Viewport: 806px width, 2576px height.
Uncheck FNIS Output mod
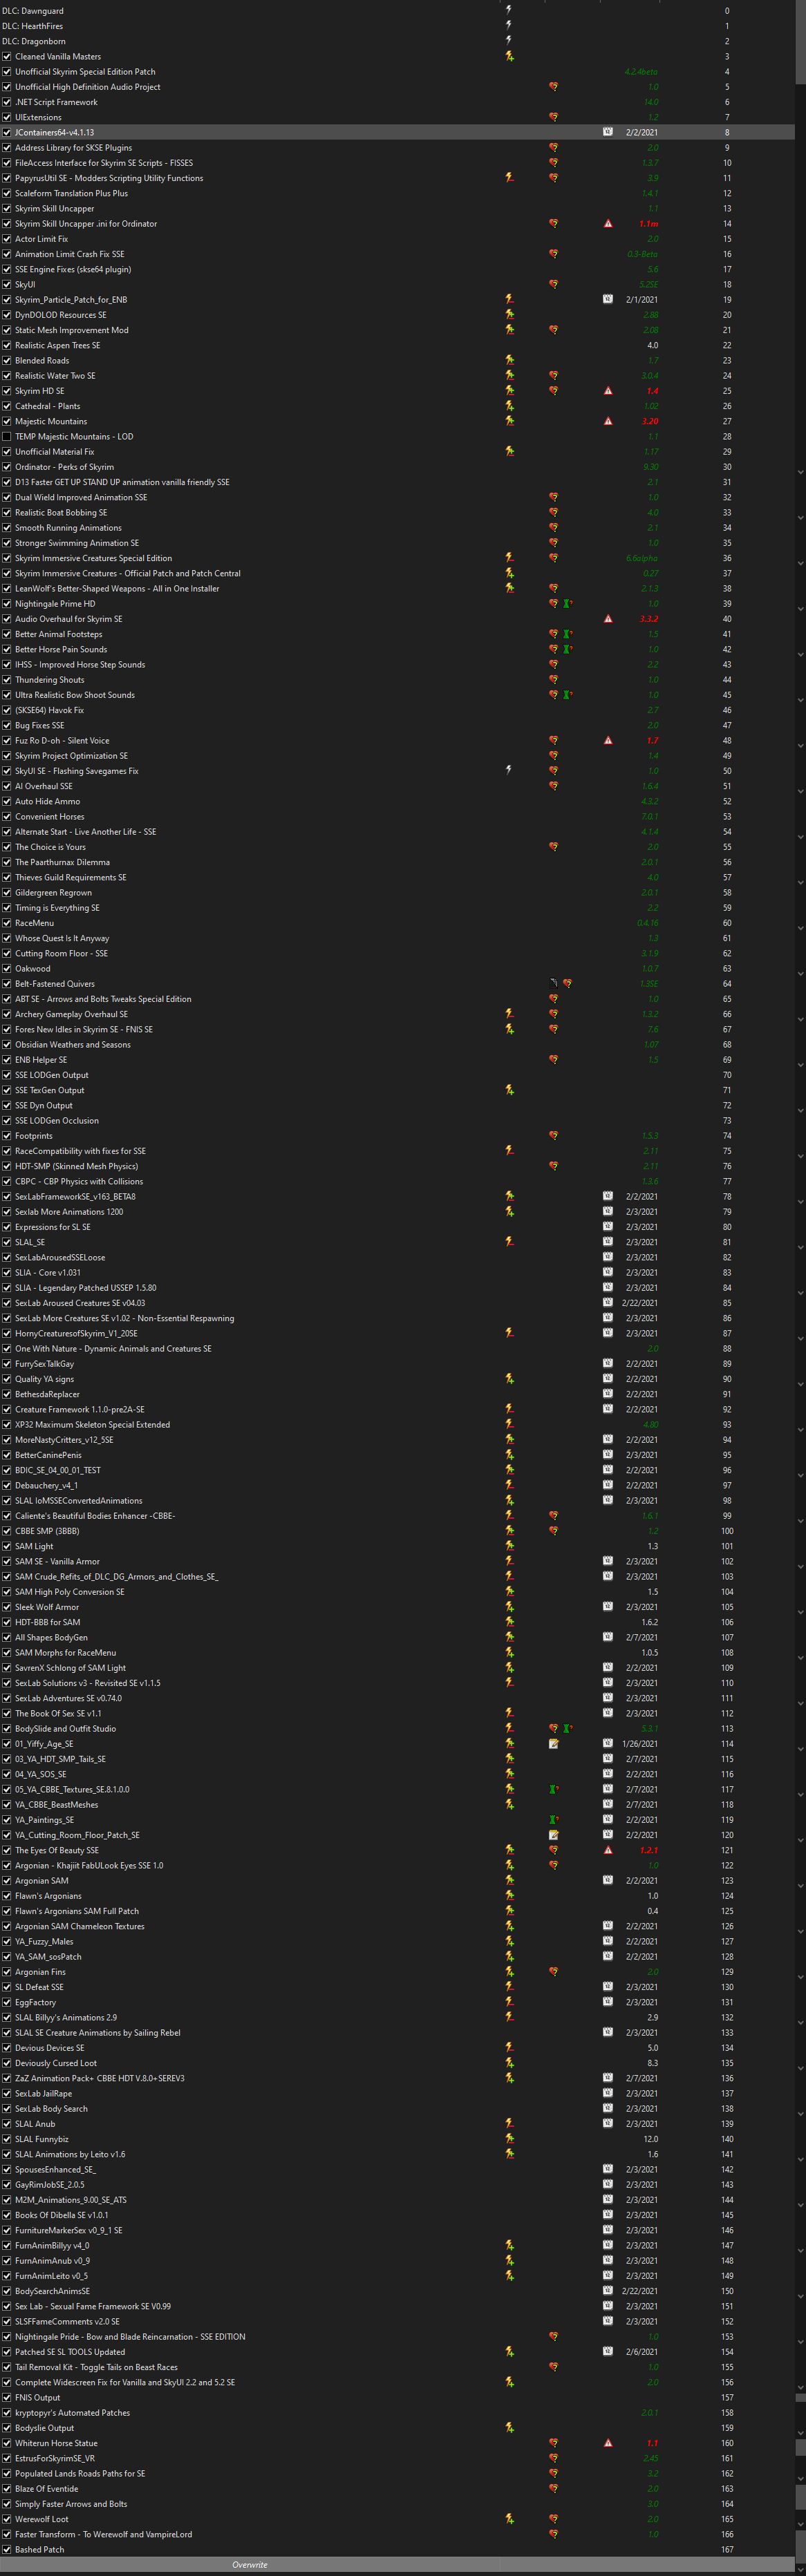click(7, 2397)
